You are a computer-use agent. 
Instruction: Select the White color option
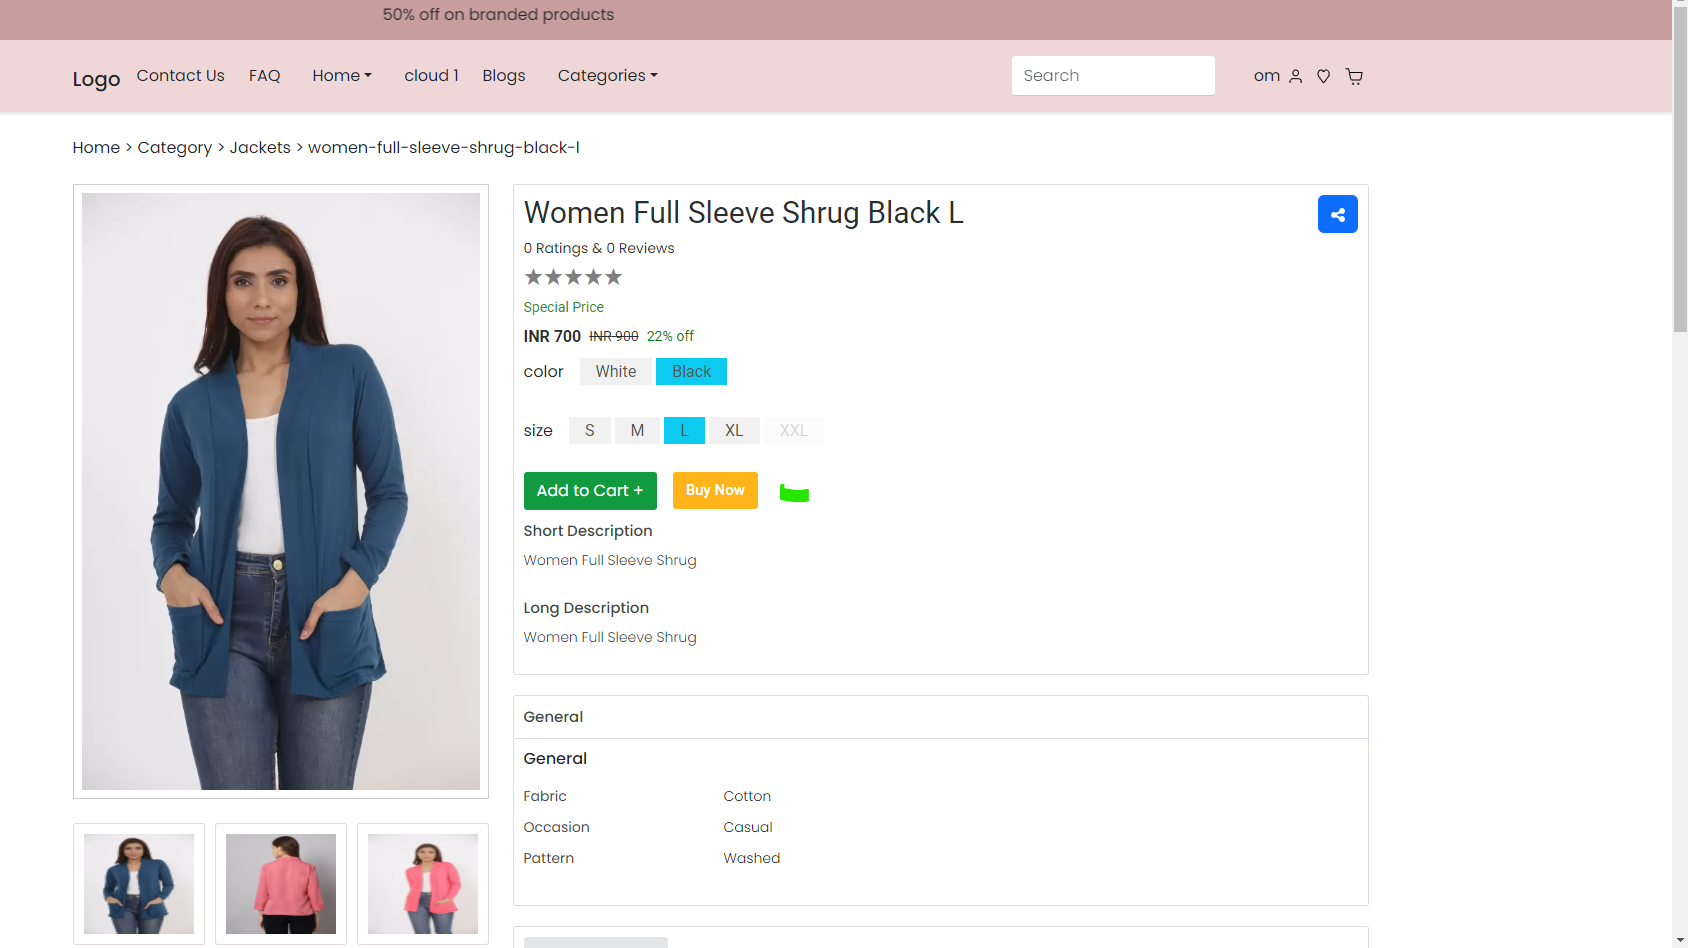coord(616,371)
